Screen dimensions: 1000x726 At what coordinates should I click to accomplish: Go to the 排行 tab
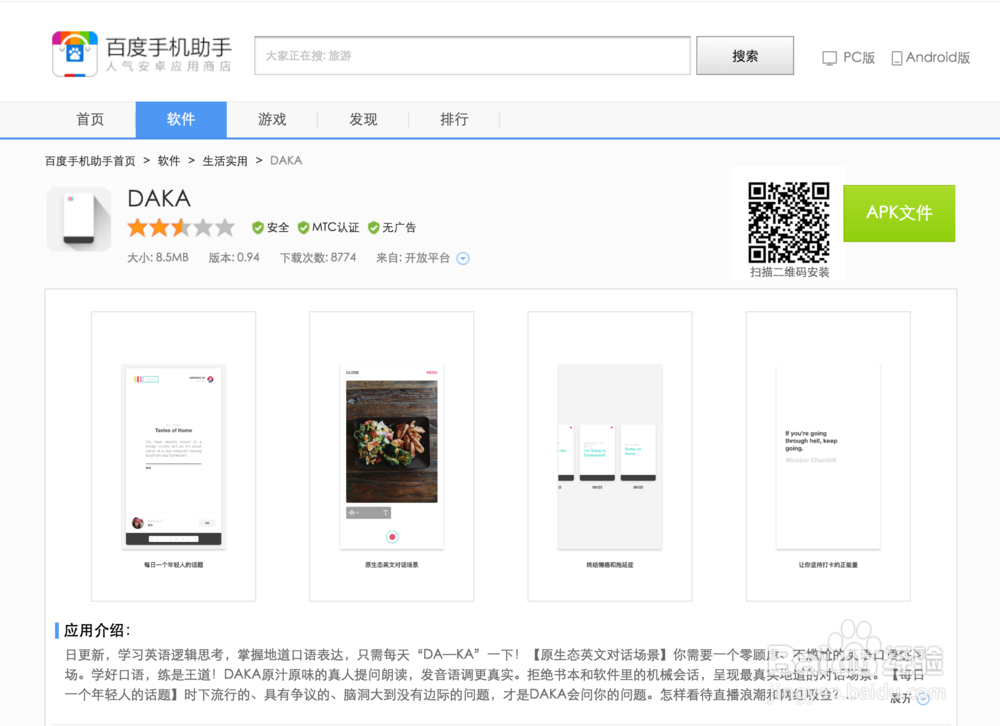point(454,119)
